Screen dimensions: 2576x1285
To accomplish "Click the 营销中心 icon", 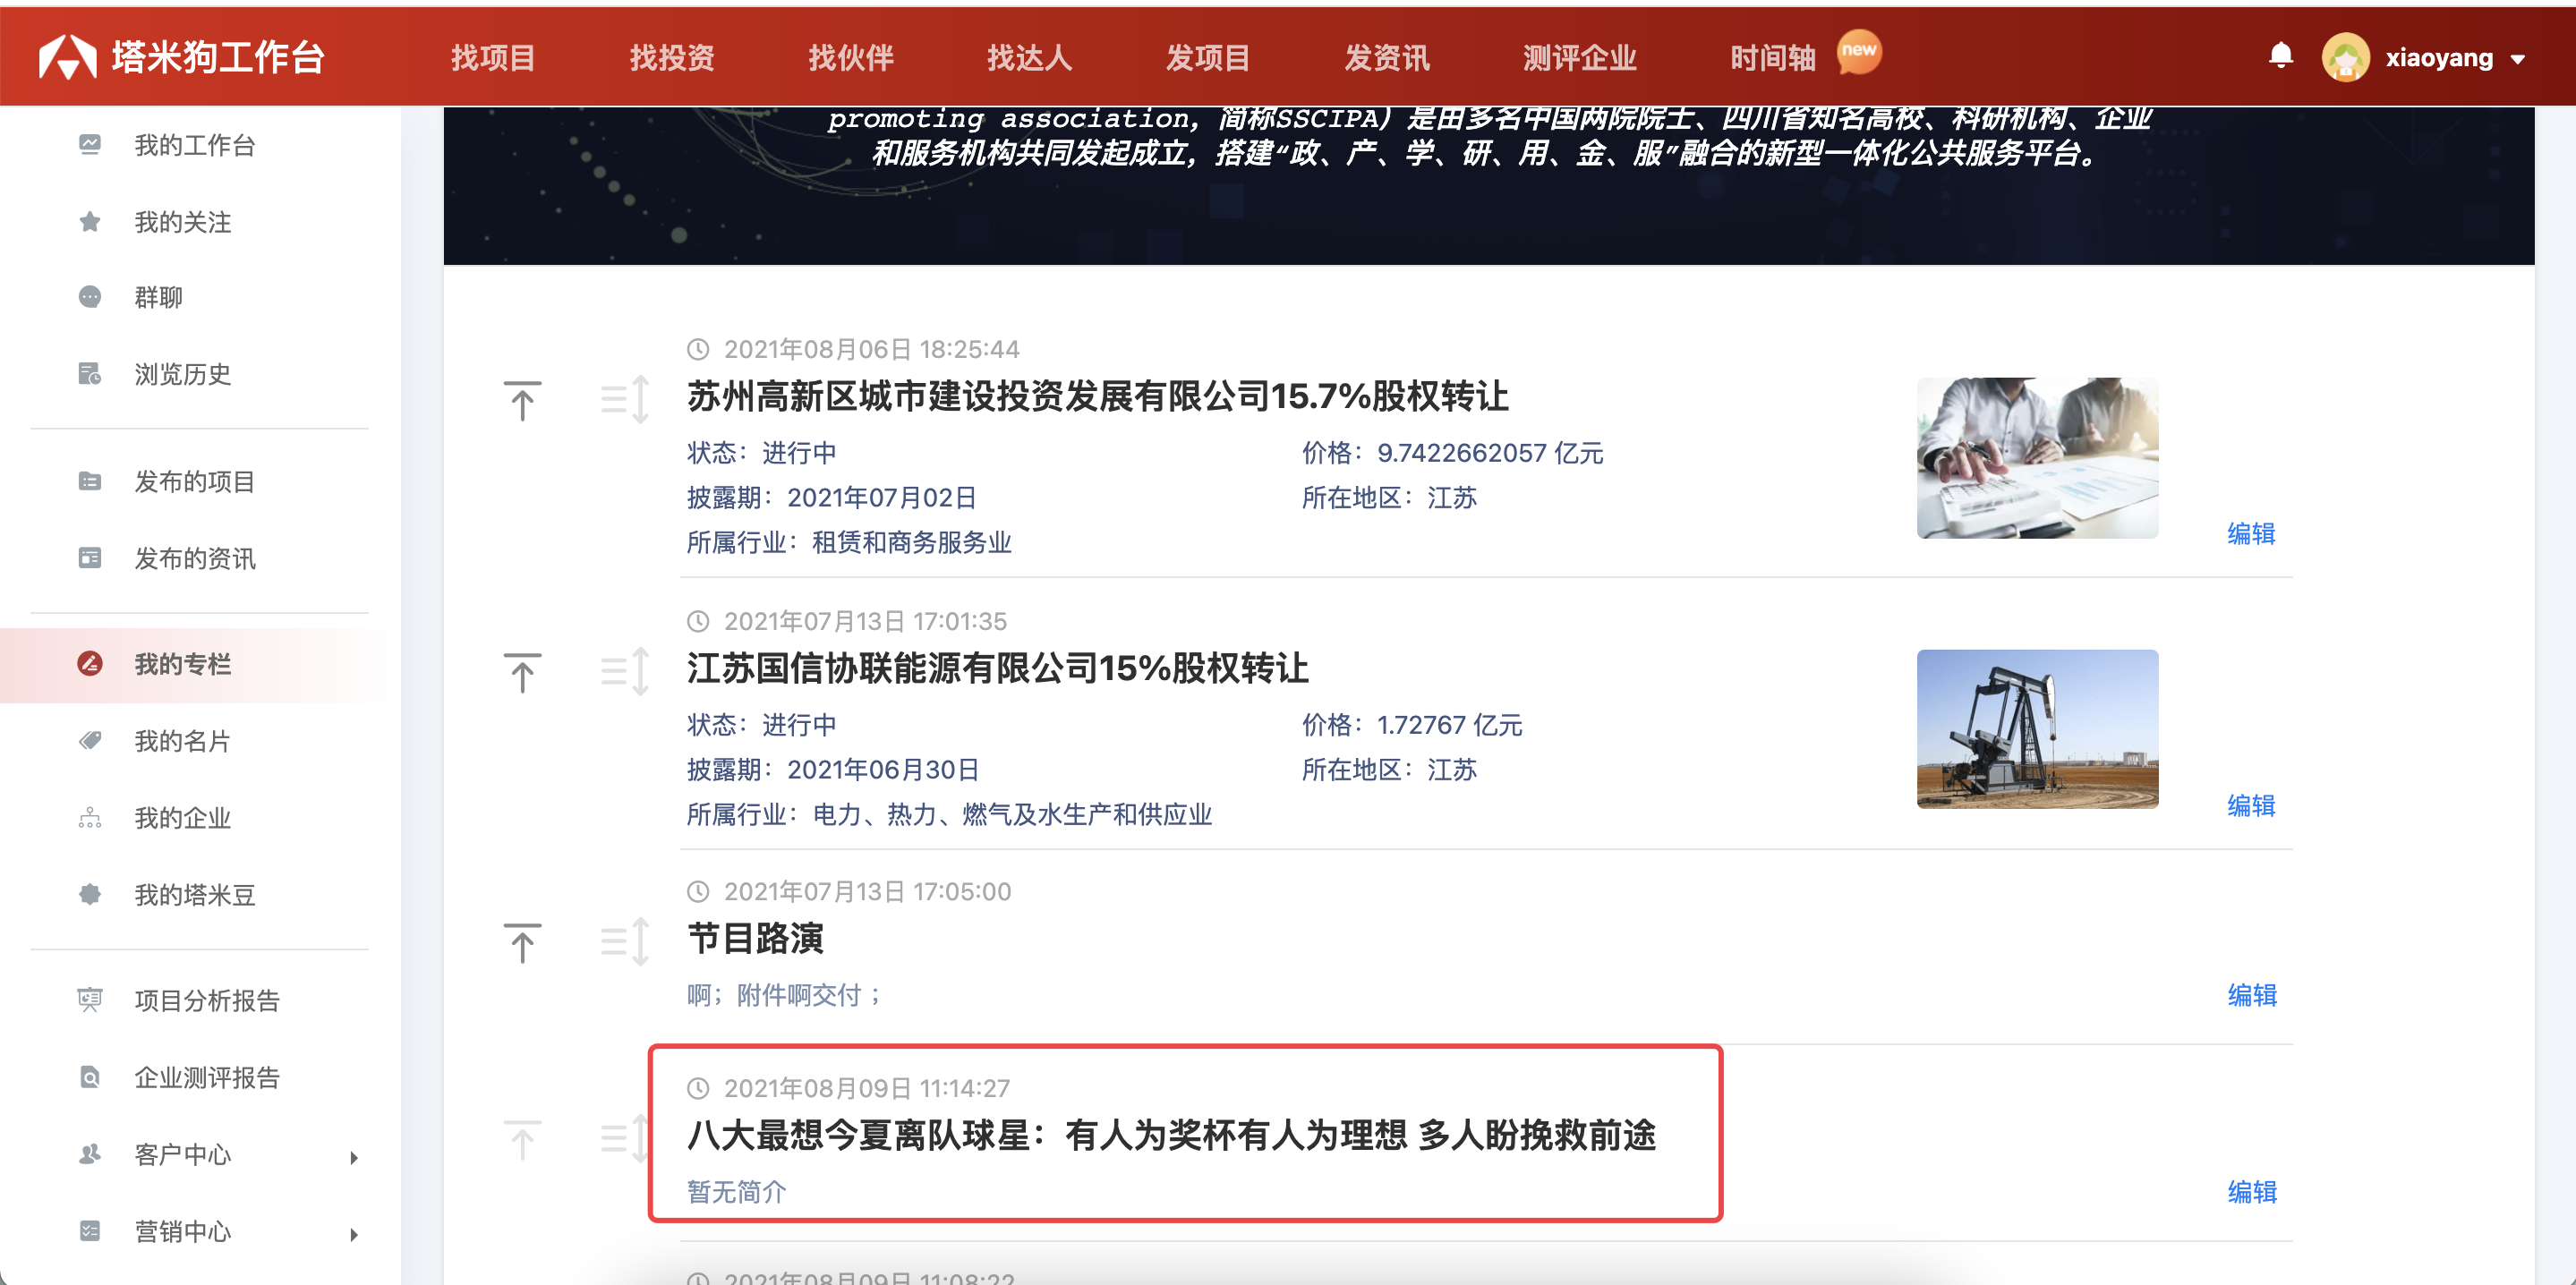I will (x=90, y=1231).
